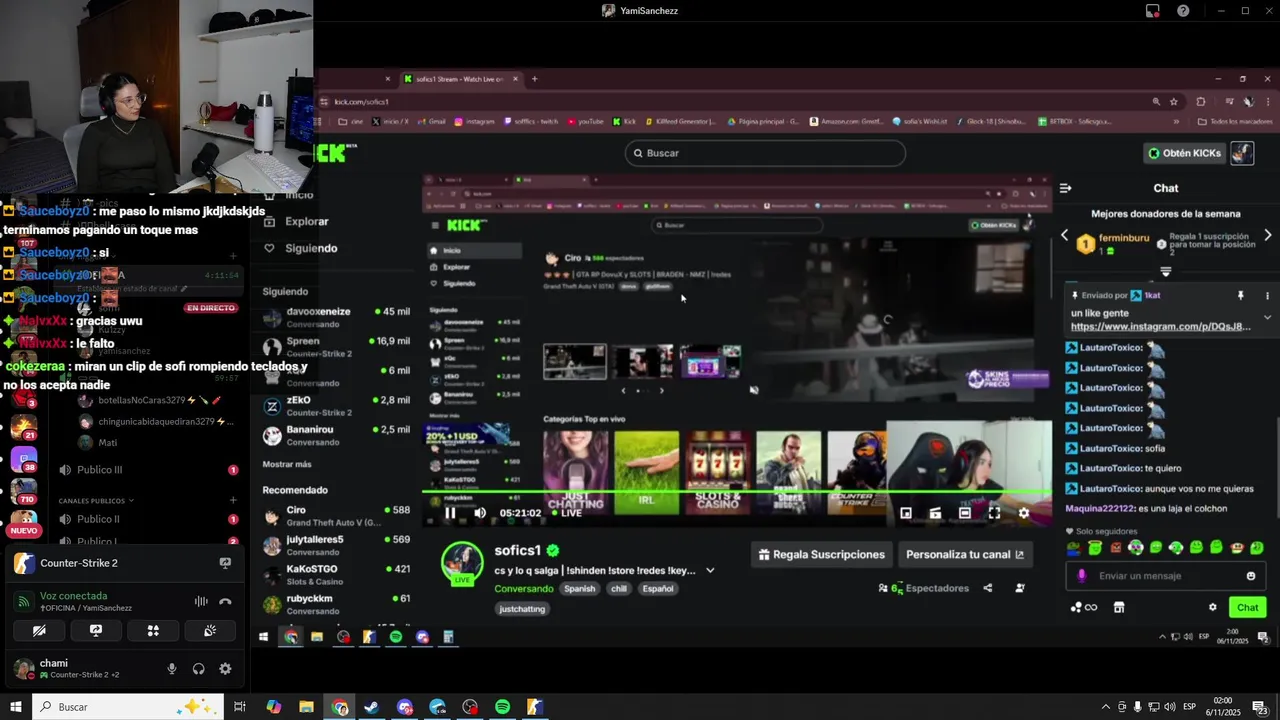The width and height of the screenshot is (1280, 720).
Task: Open stream player settings gear
Action: pyautogui.click(x=1023, y=513)
